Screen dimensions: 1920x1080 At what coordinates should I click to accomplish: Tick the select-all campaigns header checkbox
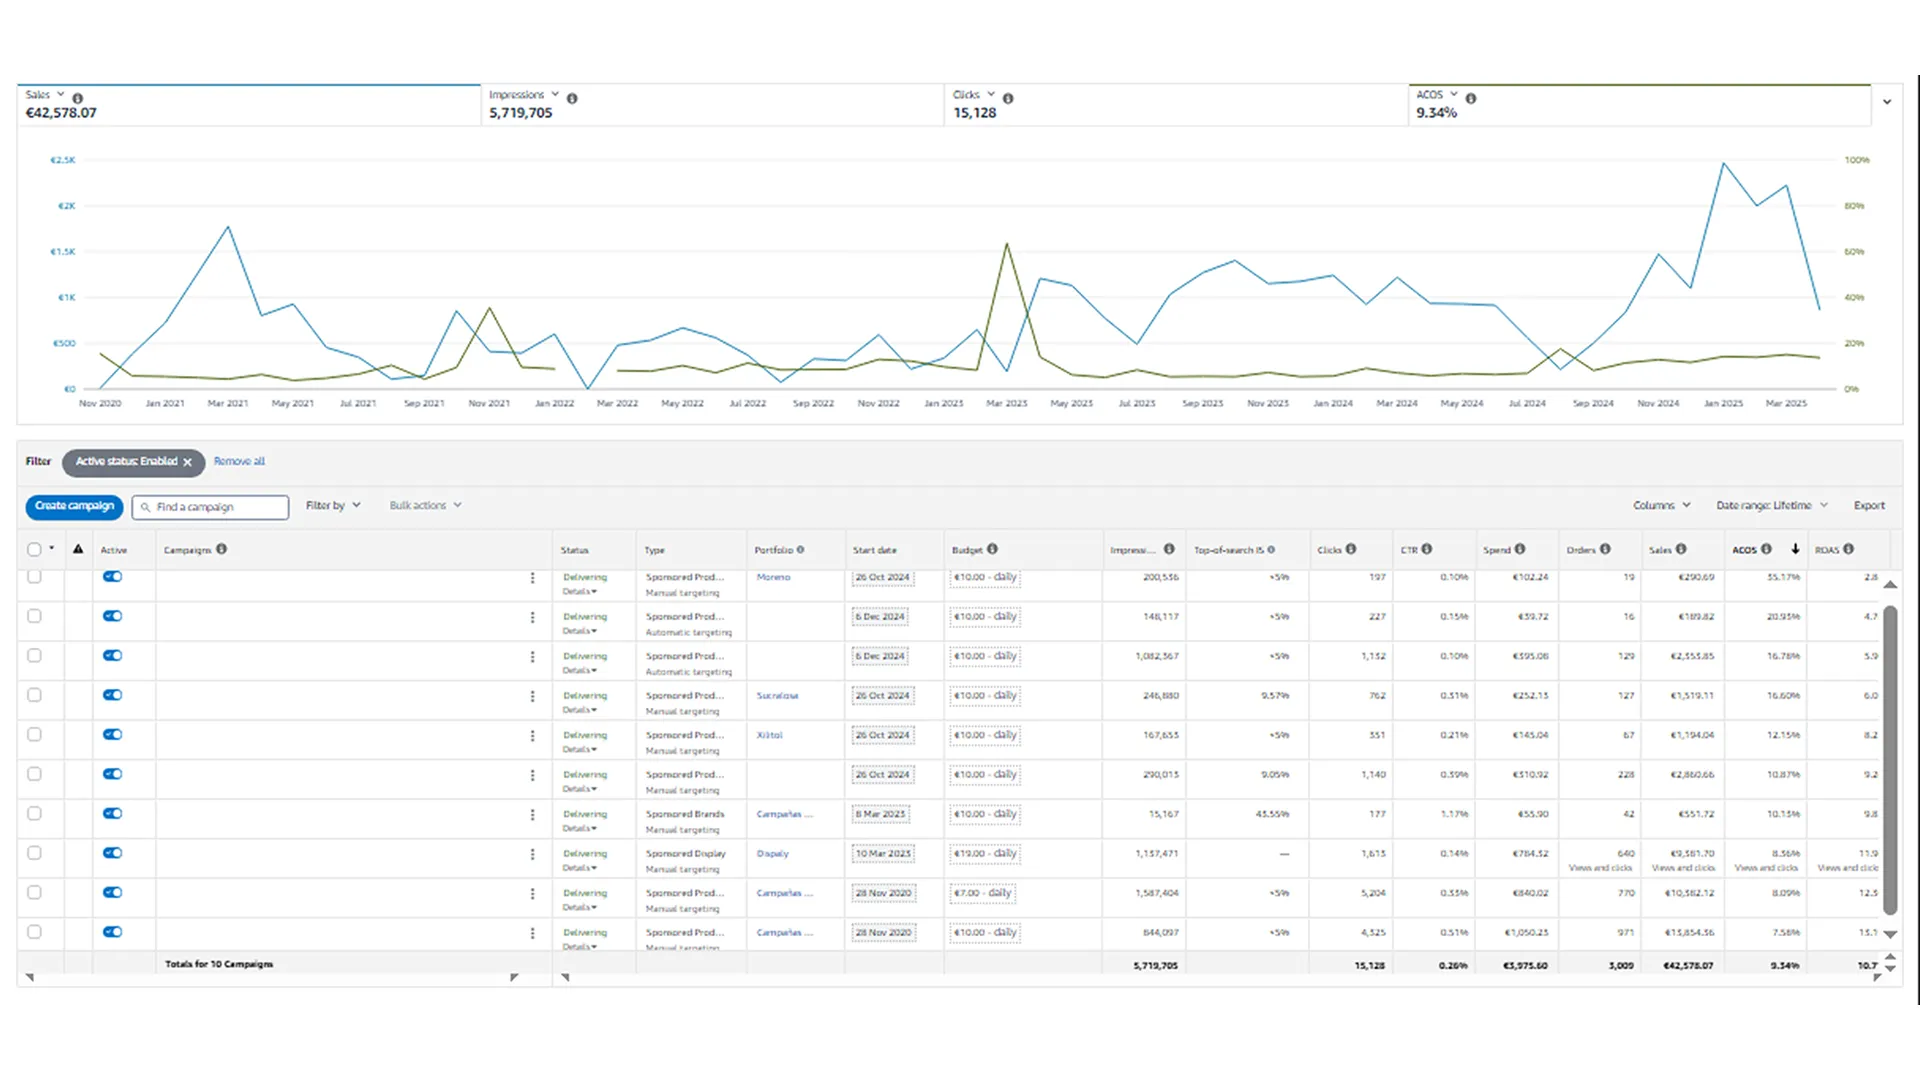point(34,549)
